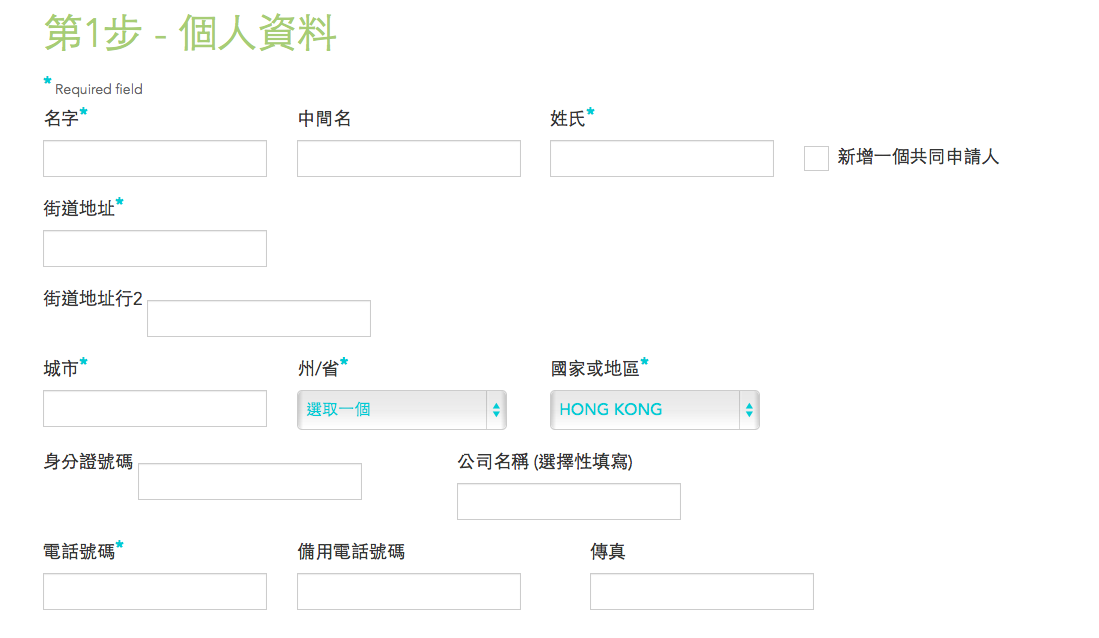Viewport: 1099px width, 638px height.
Task: Click the 中間名 (middle name) text box
Action: point(409,159)
